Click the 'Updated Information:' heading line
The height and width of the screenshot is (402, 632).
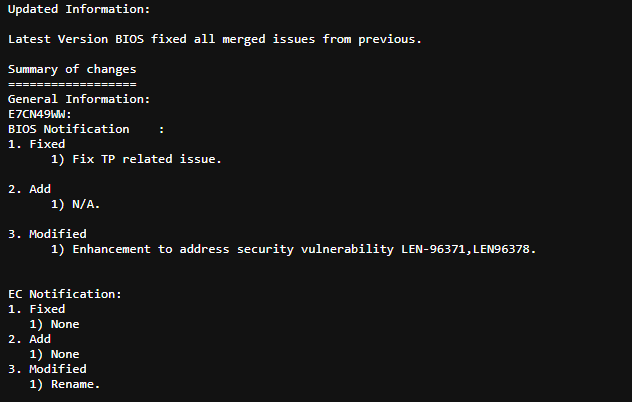click(79, 9)
